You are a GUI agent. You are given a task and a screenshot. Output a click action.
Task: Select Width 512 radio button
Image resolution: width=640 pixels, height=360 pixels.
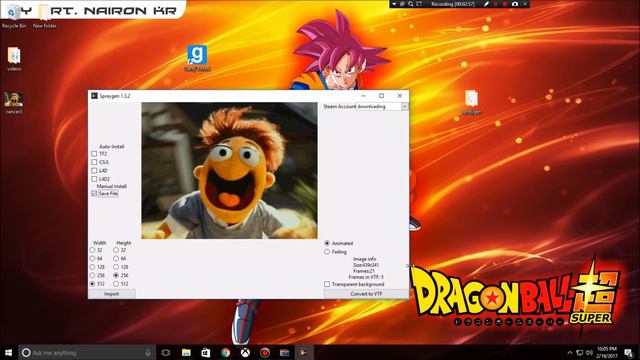pyautogui.click(x=92, y=283)
